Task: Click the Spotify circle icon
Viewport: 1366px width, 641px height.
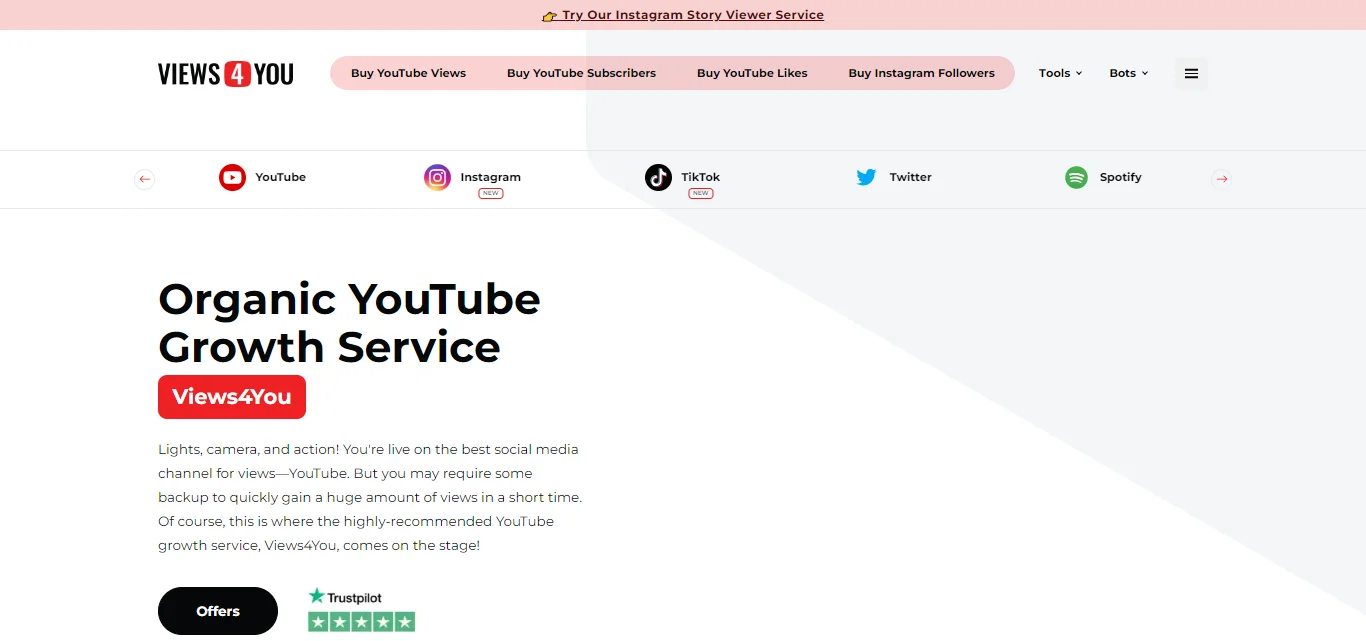Action: 1076,178
